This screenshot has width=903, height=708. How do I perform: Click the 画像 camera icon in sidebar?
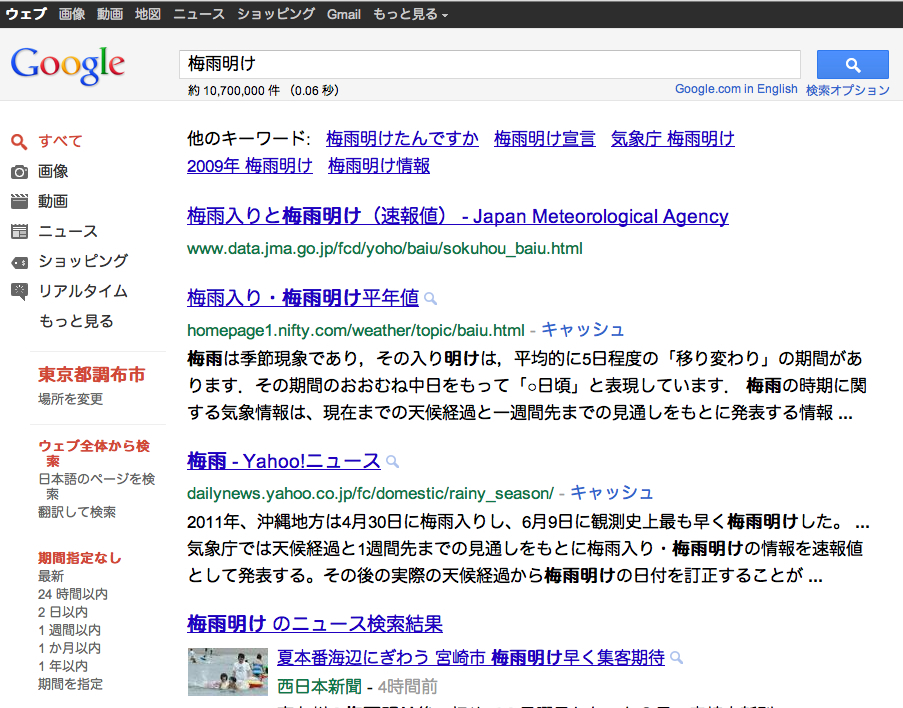19,172
